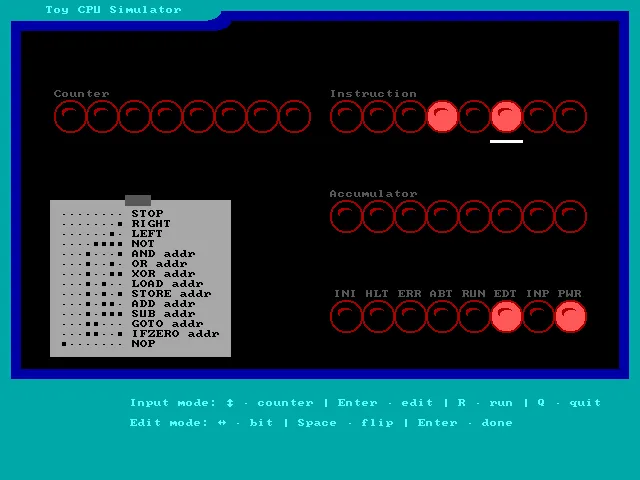The image size is (640, 480).
Task: Toggle the underlined Instruction bit
Action: pos(506,117)
